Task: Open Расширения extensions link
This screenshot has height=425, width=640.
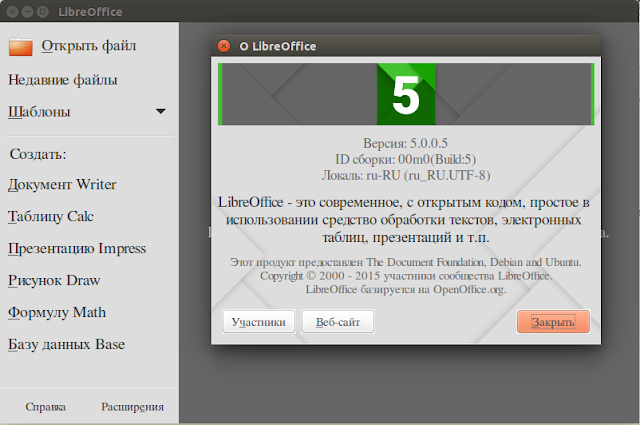Action: 133,407
